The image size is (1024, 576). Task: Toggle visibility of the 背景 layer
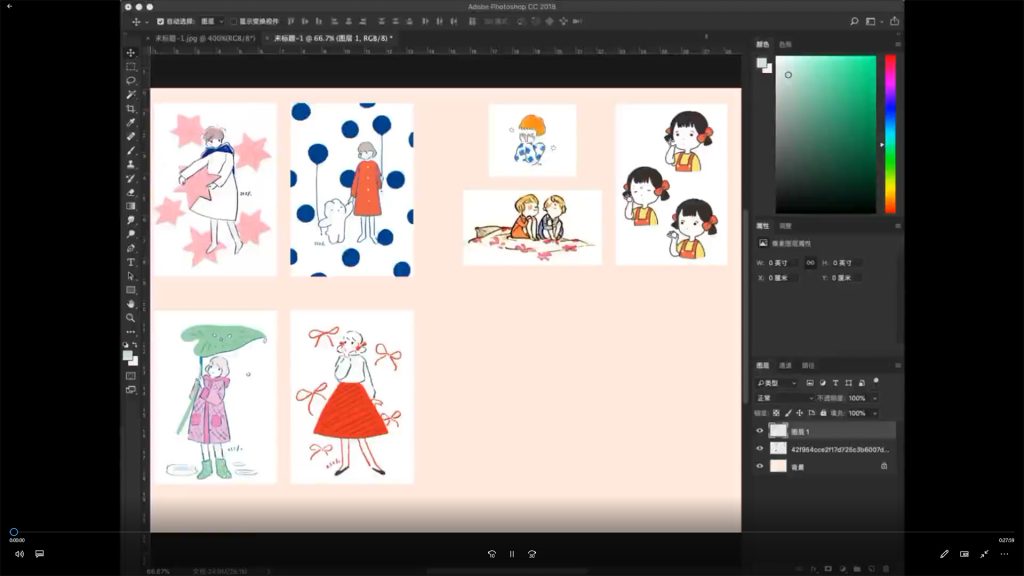click(759, 466)
